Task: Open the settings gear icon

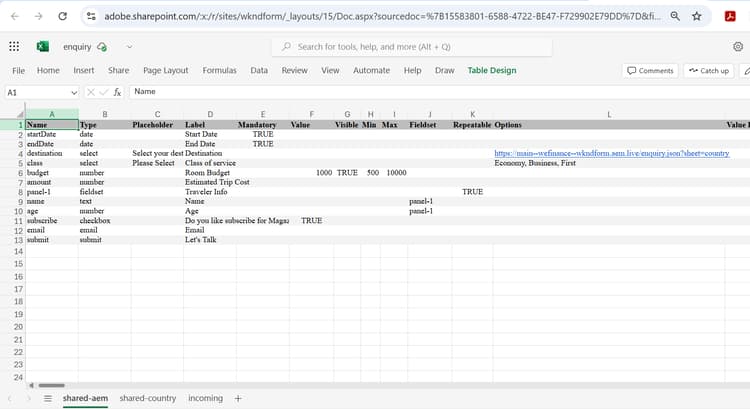Action: click(738, 46)
